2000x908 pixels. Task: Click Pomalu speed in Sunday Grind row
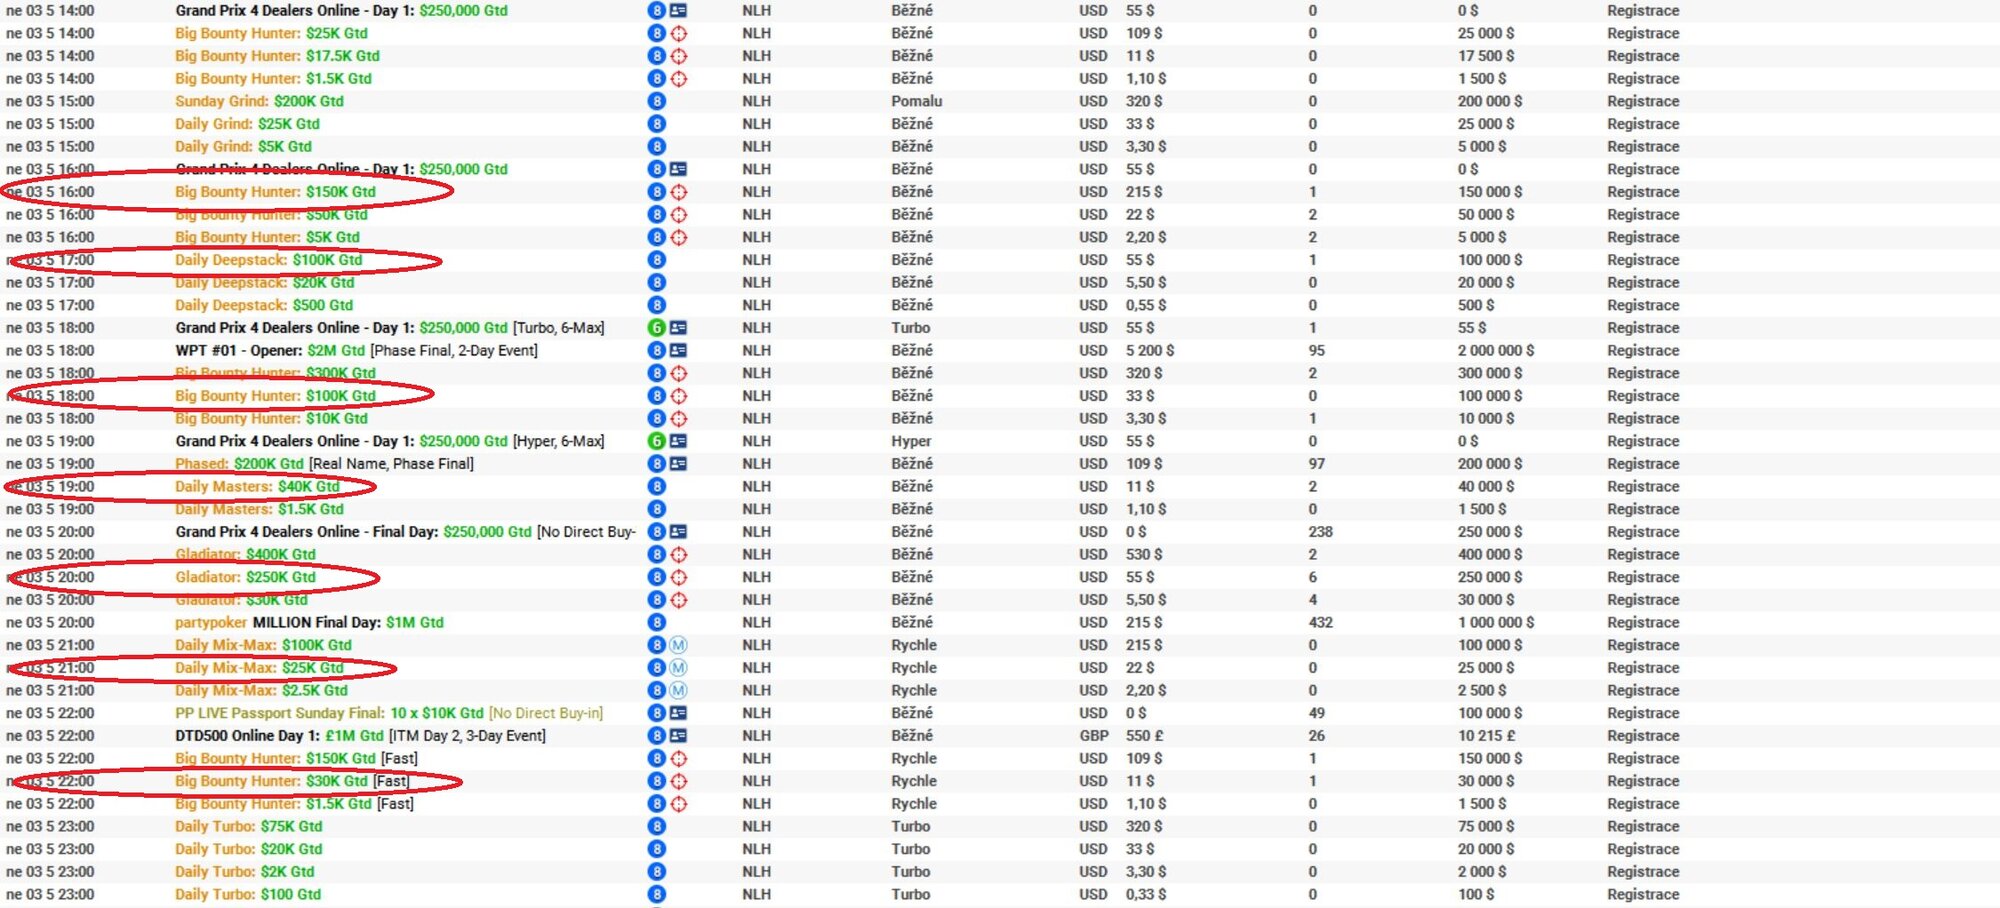pyautogui.click(x=917, y=101)
